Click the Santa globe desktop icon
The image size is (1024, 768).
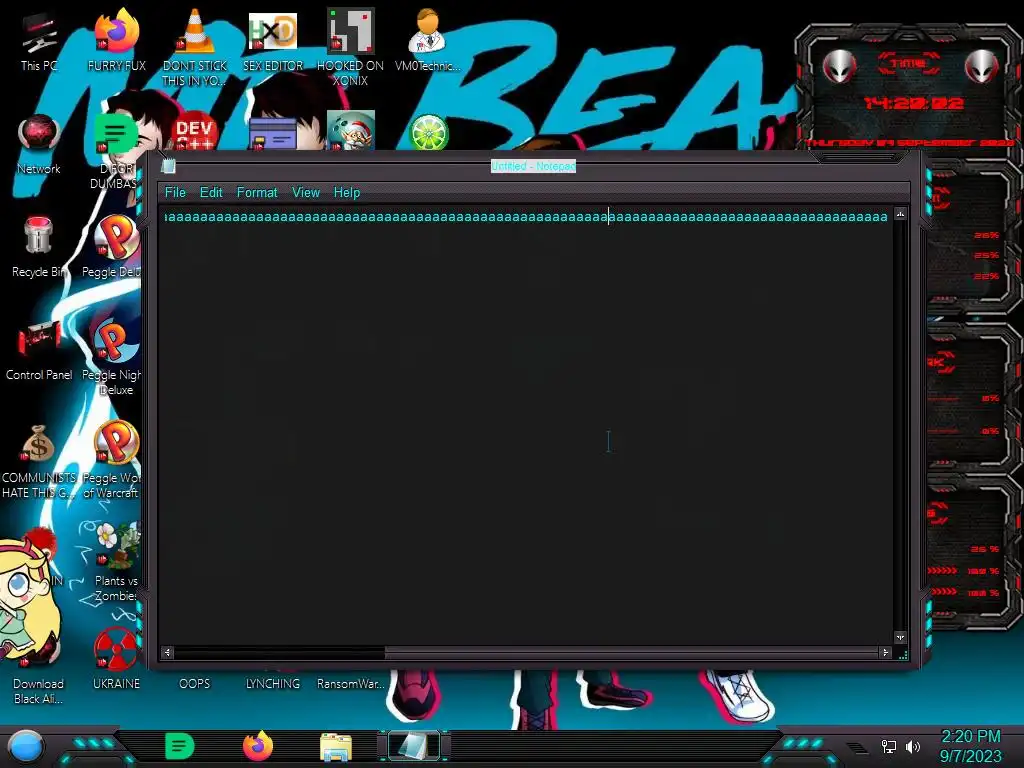(351, 131)
